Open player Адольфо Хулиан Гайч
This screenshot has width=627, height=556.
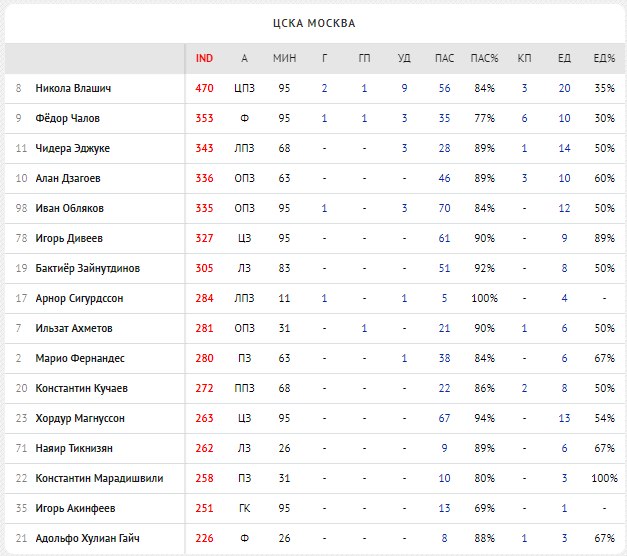(88, 538)
